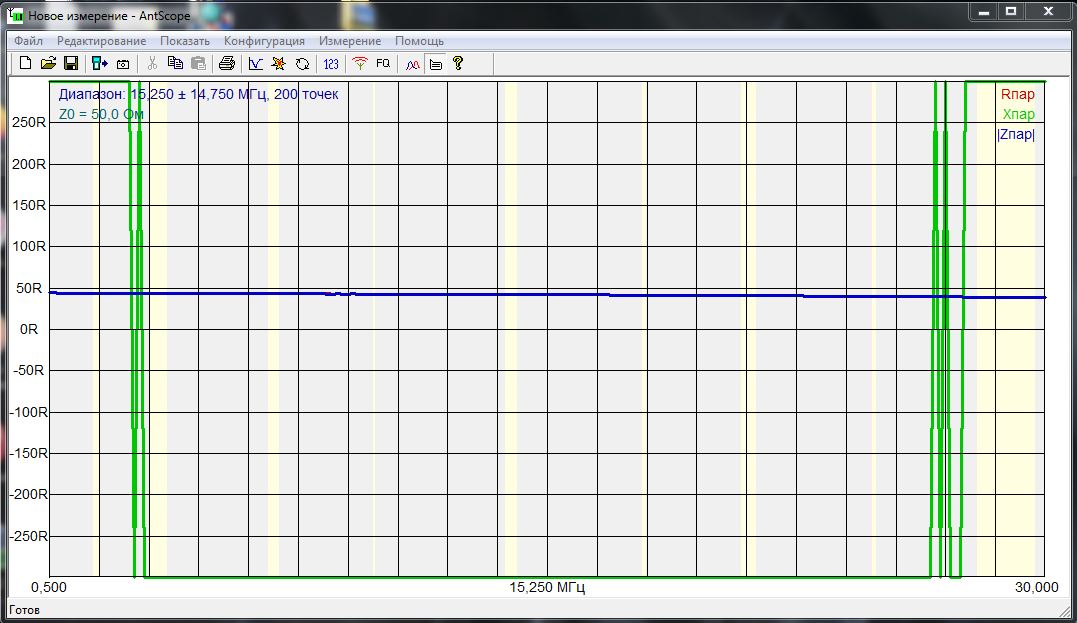Expand the Измерение menu

pyautogui.click(x=350, y=41)
